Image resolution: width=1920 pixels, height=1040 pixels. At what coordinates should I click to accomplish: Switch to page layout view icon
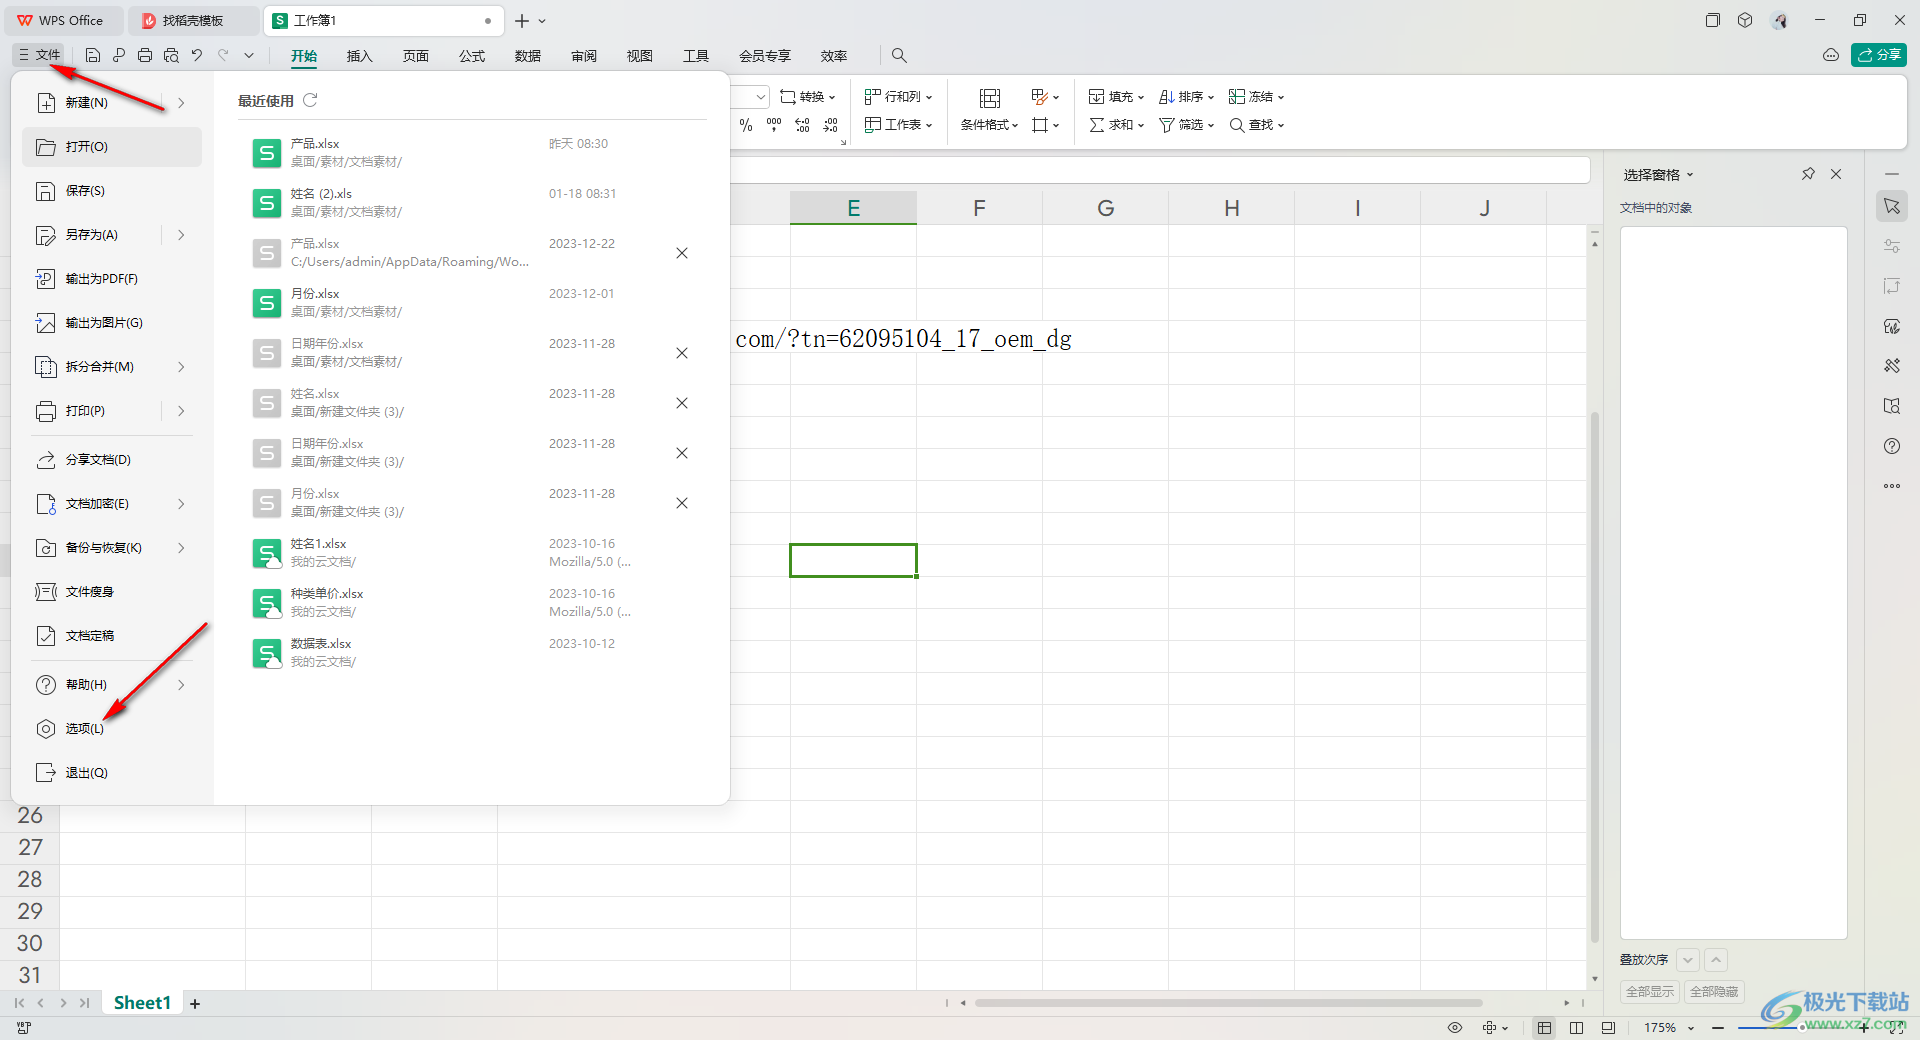(x=1577, y=1028)
